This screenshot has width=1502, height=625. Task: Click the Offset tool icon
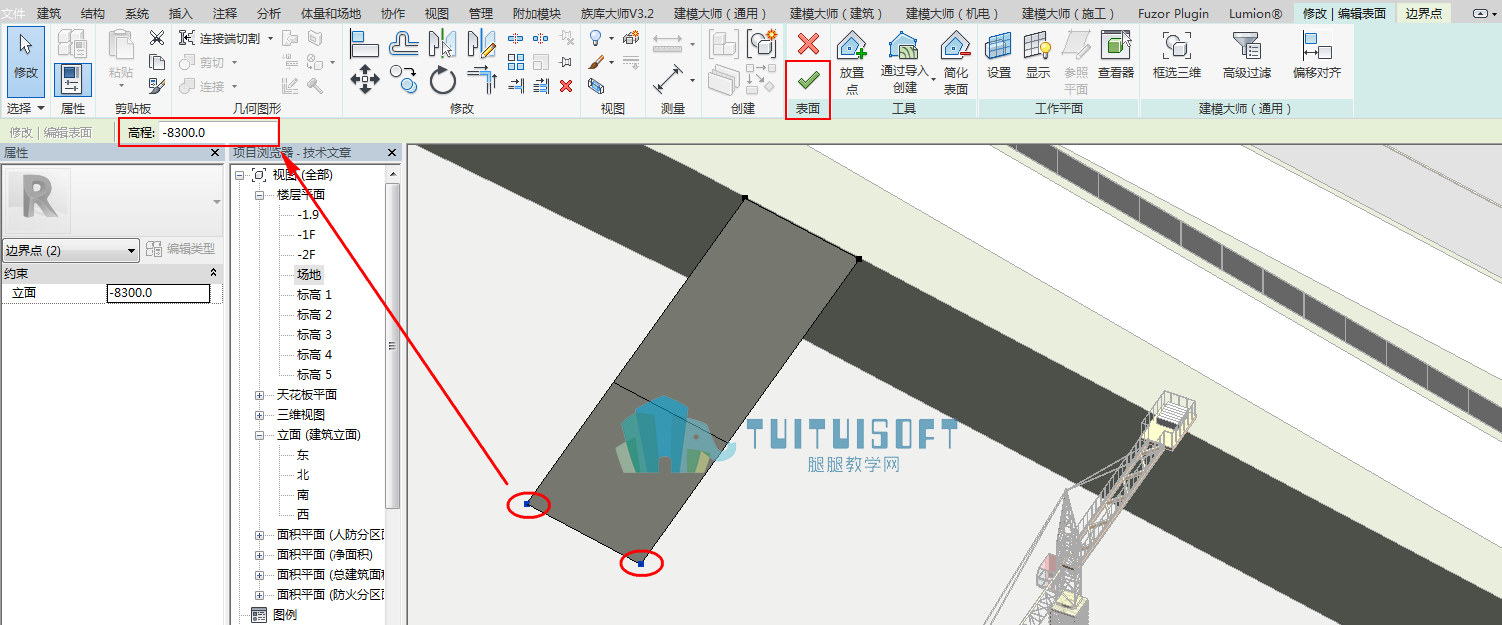point(404,43)
